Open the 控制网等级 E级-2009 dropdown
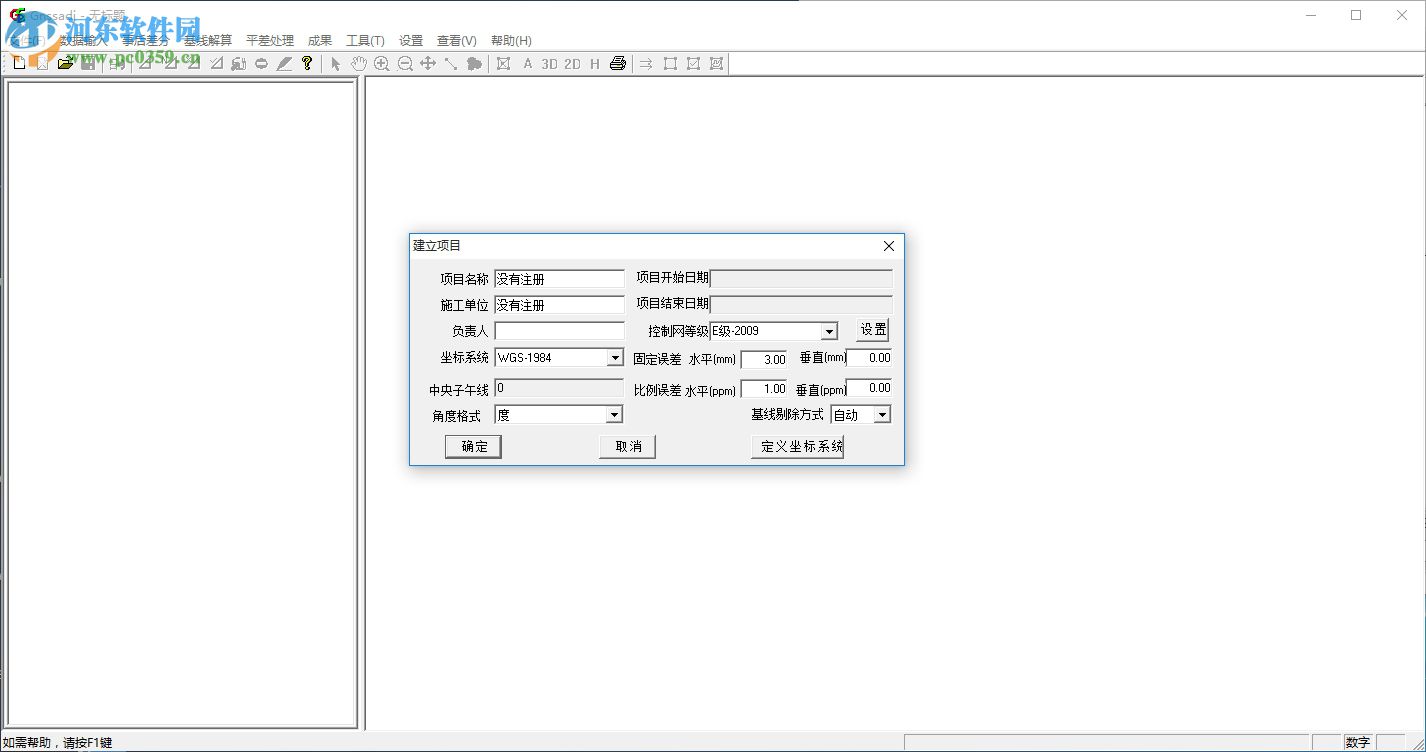Image resolution: width=1426 pixels, height=752 pixels. coord(829,331)
